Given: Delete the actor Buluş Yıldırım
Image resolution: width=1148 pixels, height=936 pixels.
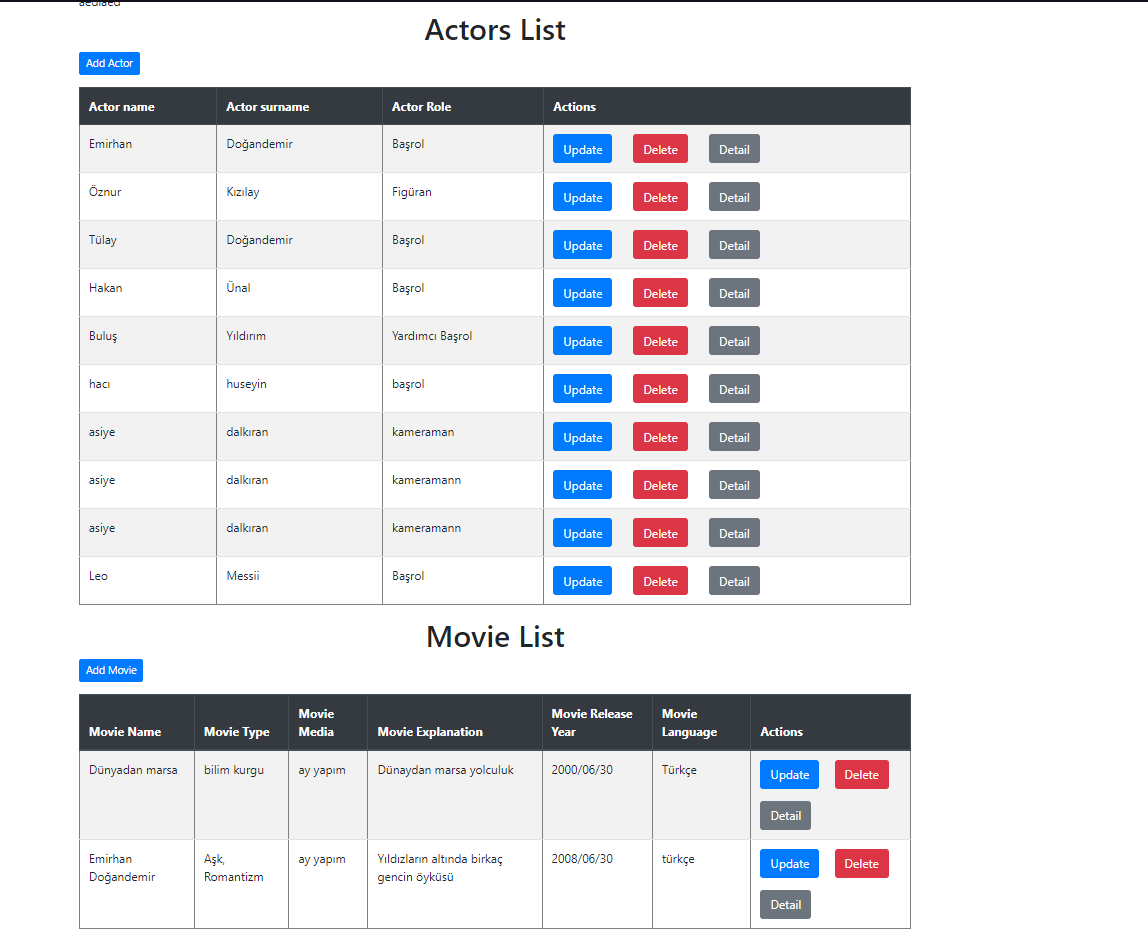Looking at the screenshot, I should (660, 340).
